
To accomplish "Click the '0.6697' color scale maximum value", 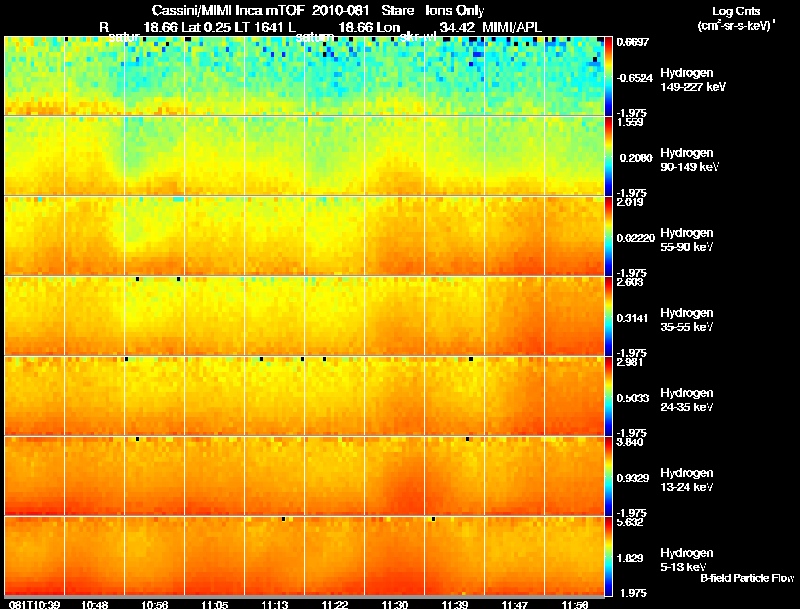I will pos(633,42).
